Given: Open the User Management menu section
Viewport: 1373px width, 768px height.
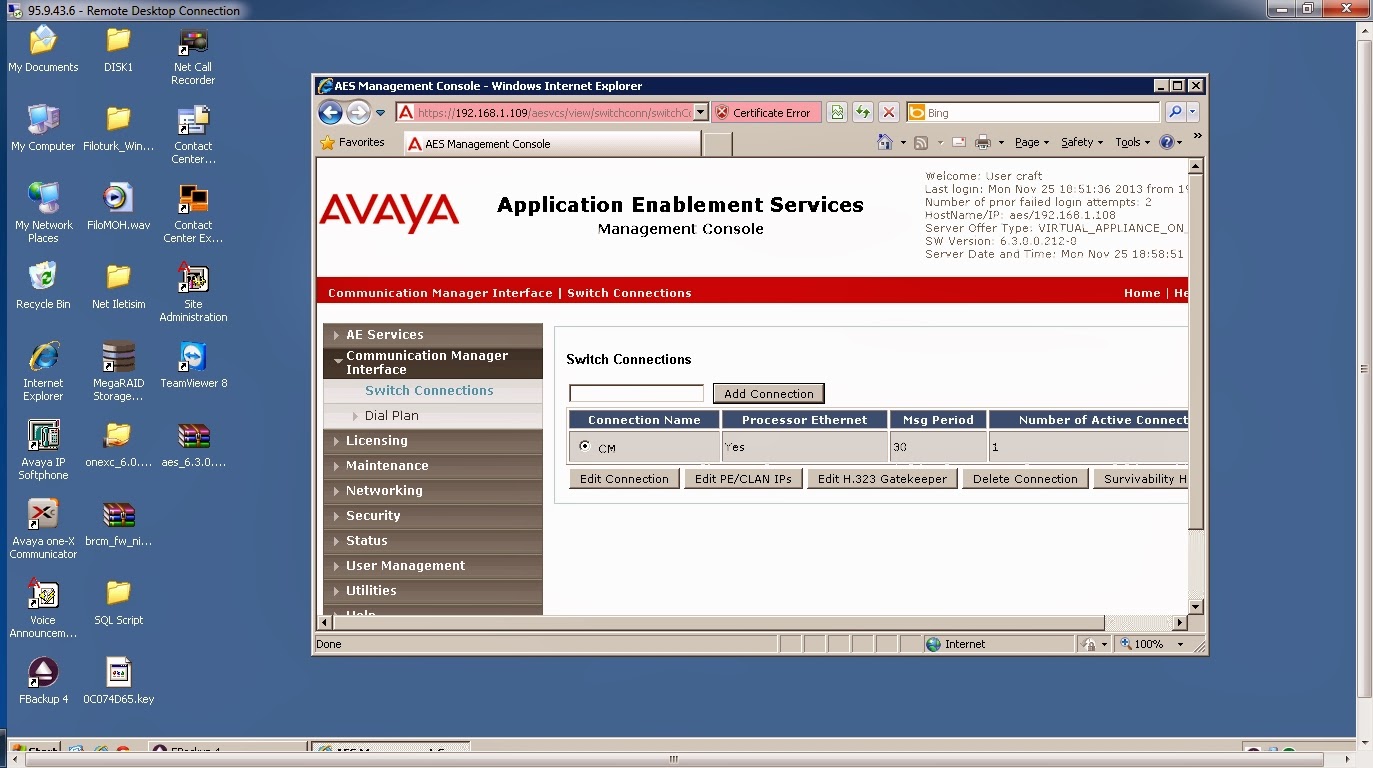Looking at the screenshot, I should tap(432, 566).
